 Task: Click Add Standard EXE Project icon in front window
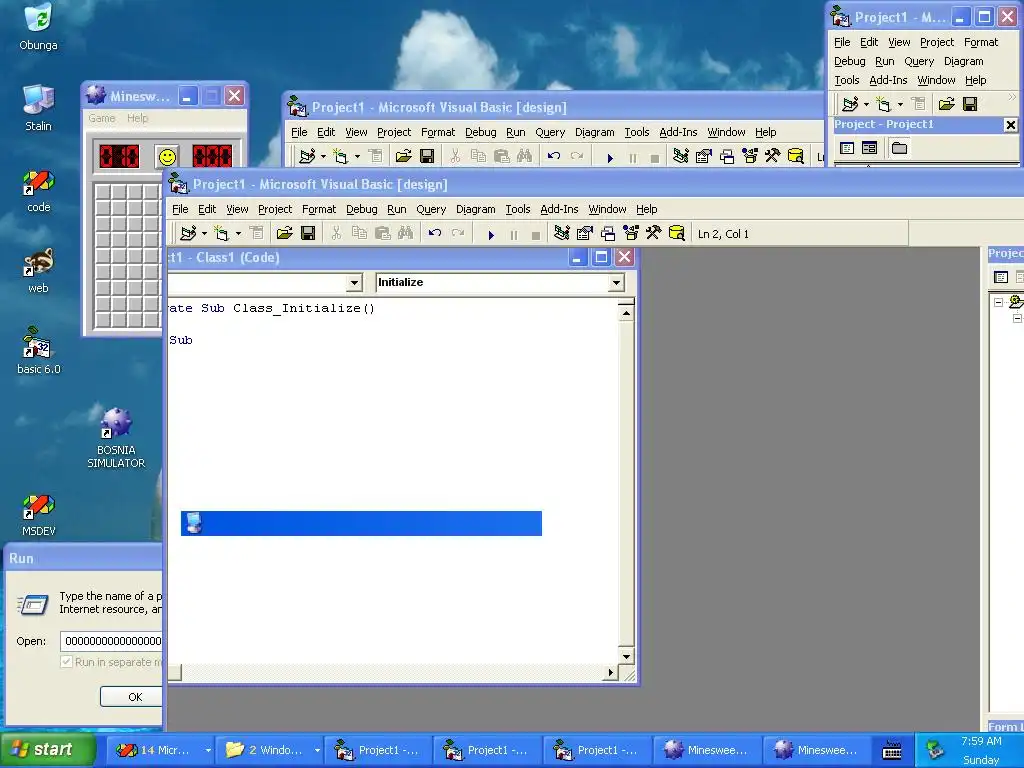pyautogui.click(x=188, y=233)
